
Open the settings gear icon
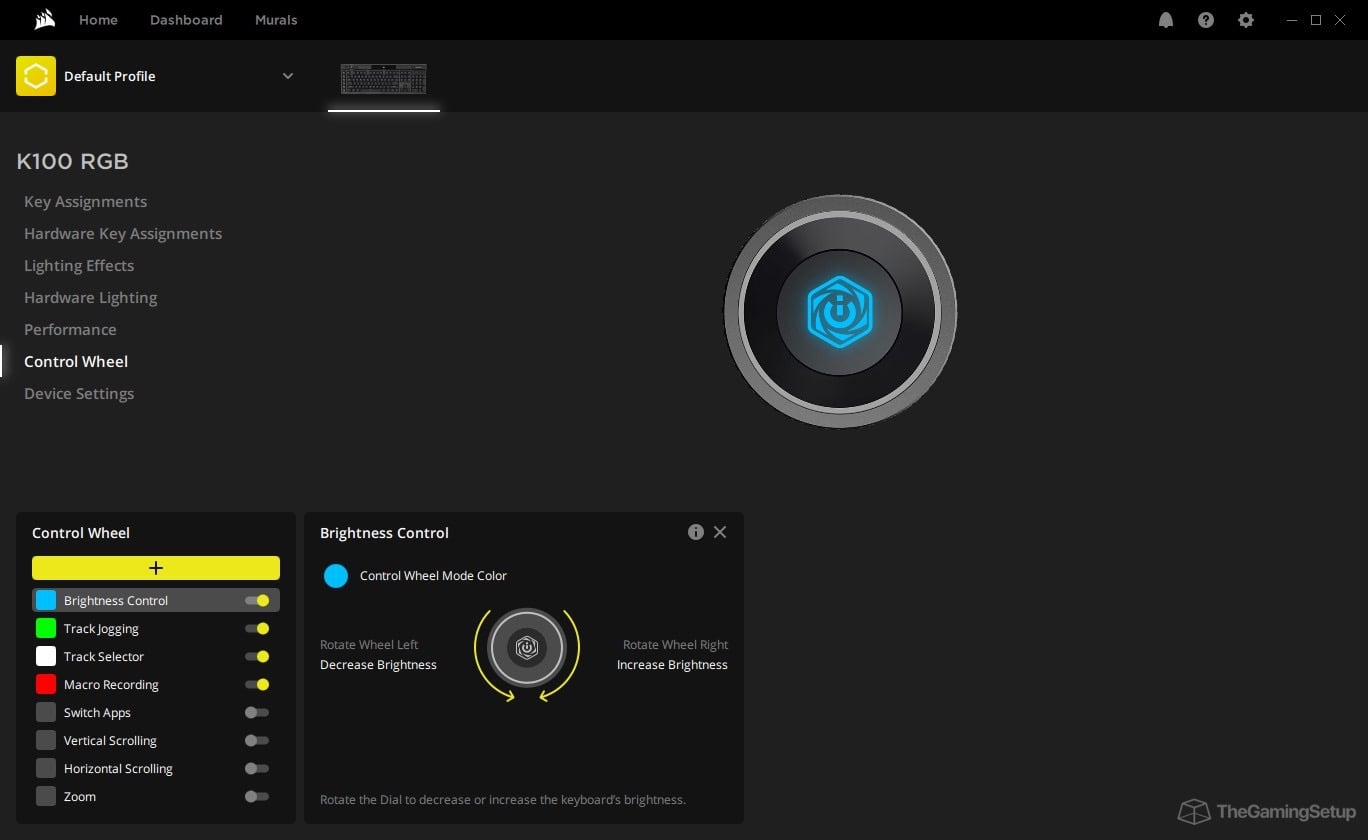pos(1245,20)
